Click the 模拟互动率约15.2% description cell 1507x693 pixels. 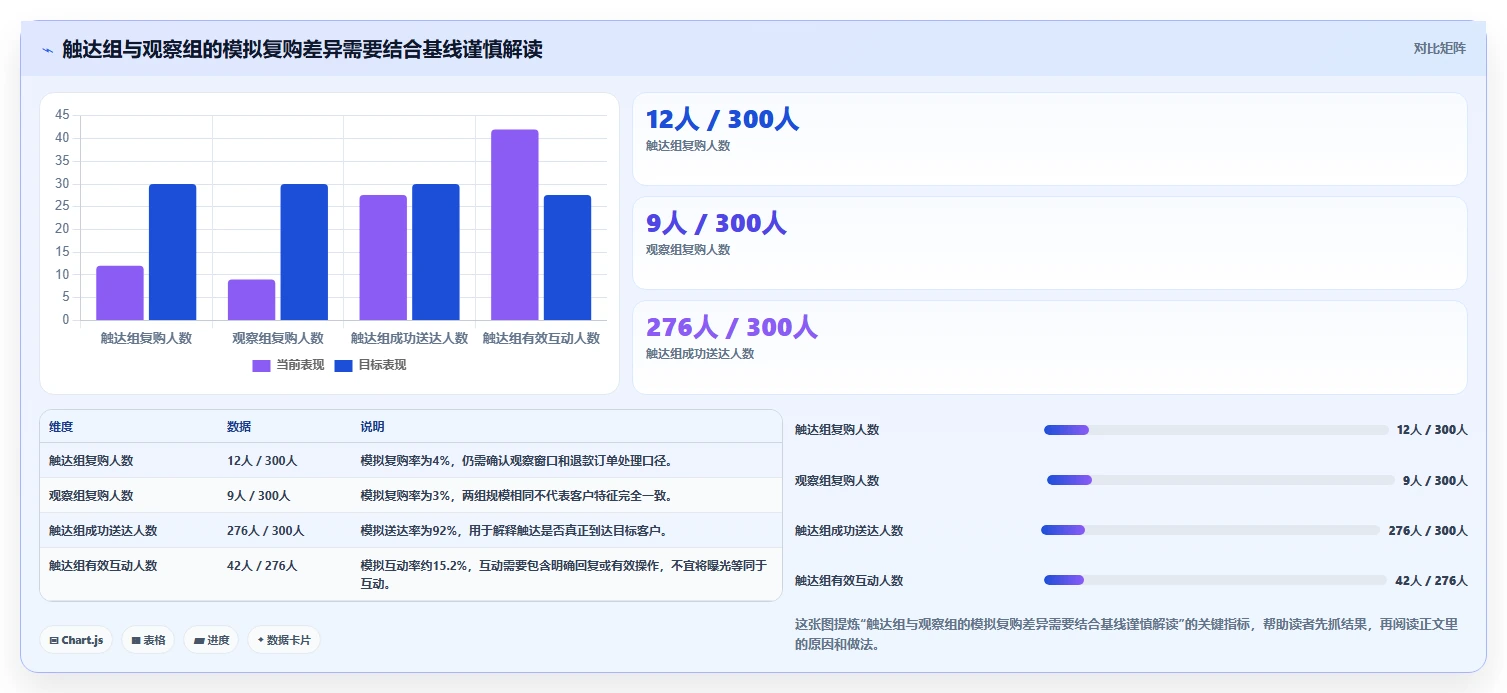tap(563, 574)
